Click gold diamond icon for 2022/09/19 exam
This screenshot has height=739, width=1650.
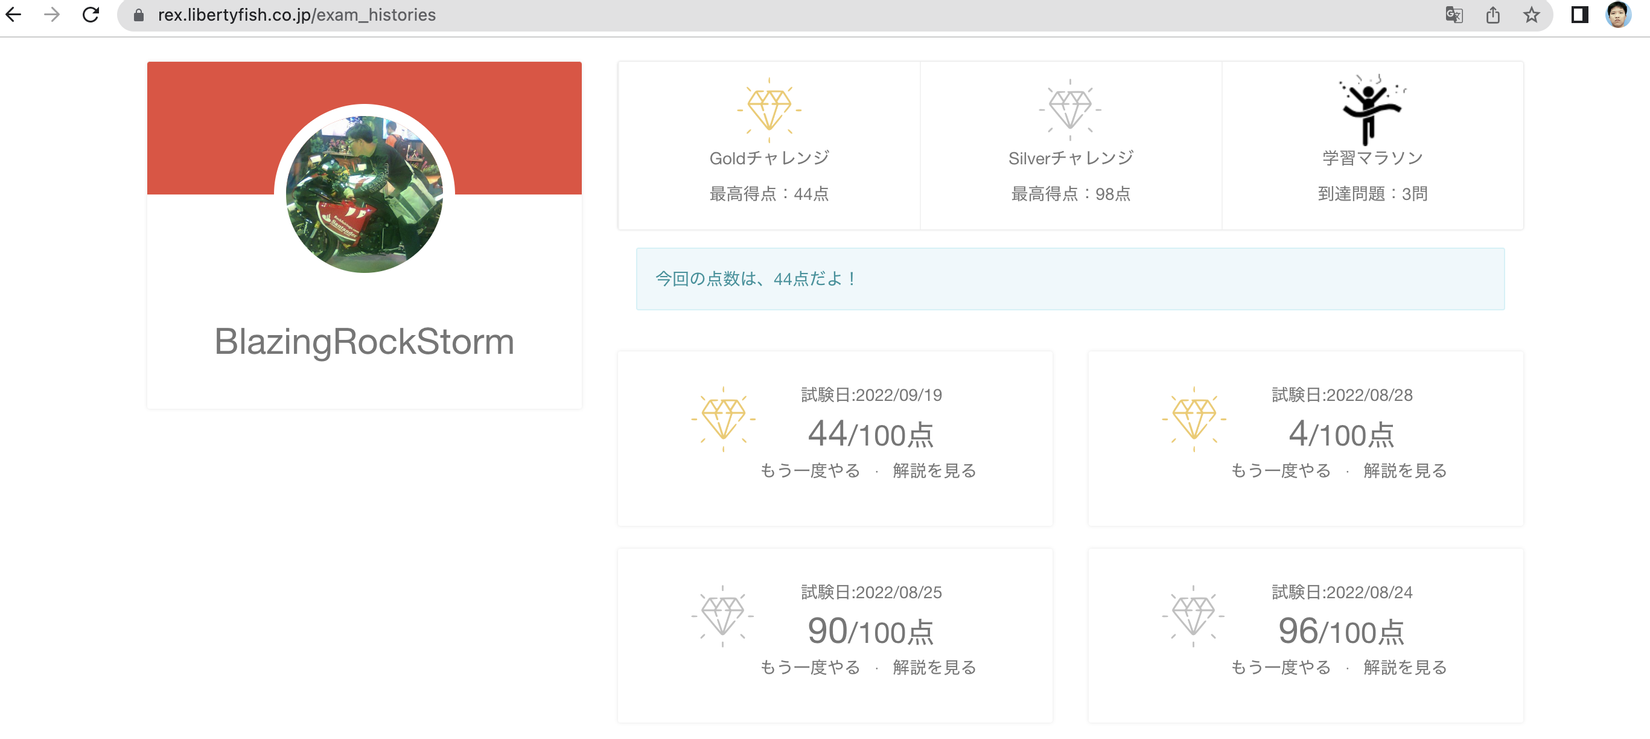coord(723,418)
